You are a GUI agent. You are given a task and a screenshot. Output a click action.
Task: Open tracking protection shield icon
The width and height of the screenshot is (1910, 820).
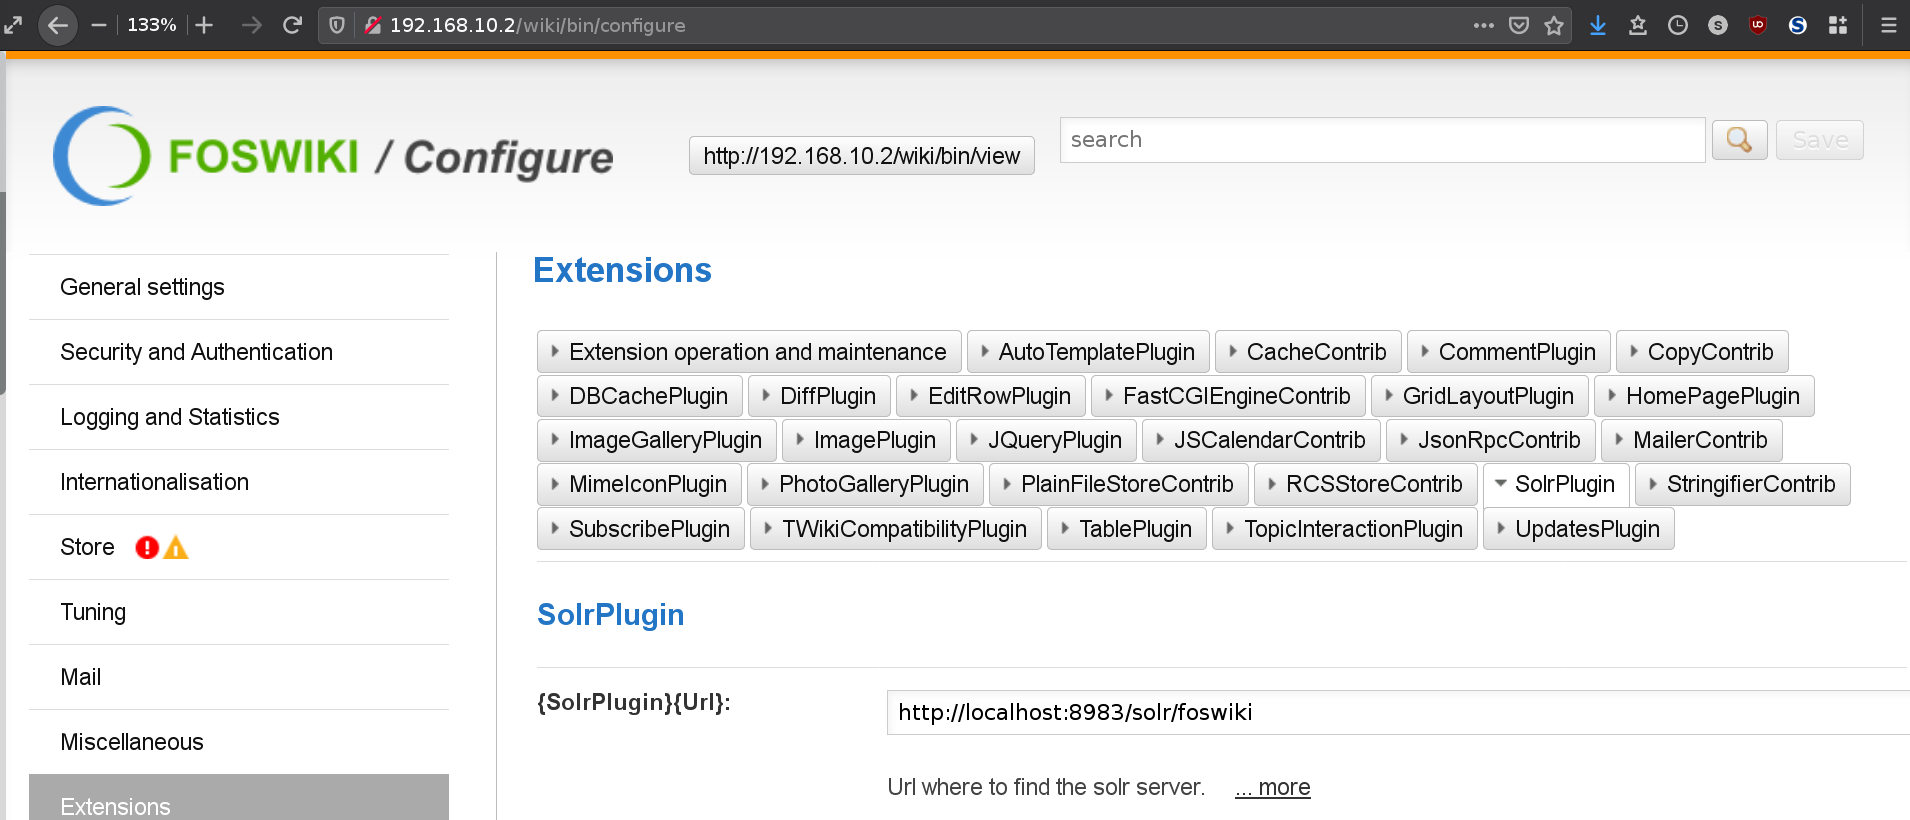click(x=337, y=25)
